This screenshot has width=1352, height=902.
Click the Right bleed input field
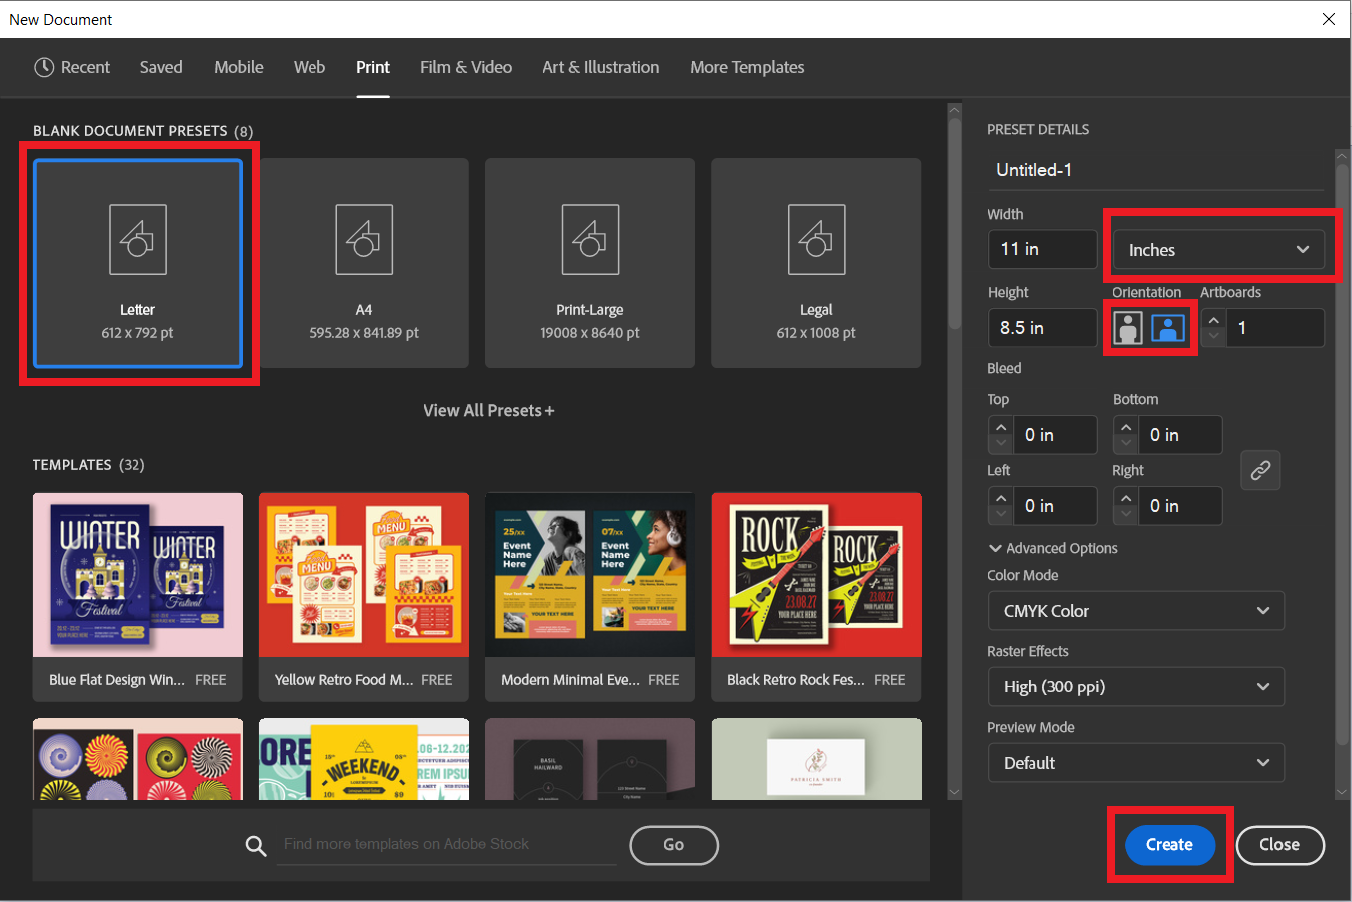point(1179,506)
